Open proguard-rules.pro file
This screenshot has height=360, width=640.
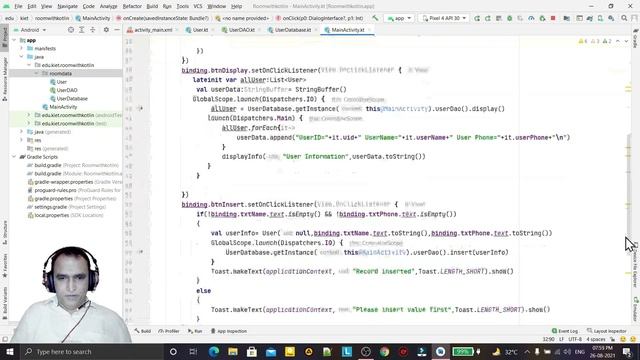tap(73, 190)
